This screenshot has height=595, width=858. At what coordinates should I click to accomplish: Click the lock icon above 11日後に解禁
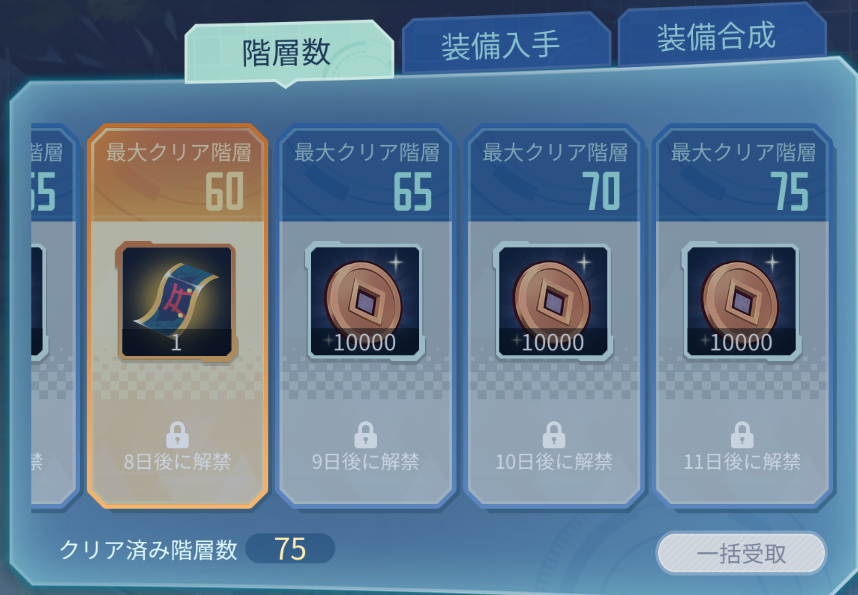point(742,435)
